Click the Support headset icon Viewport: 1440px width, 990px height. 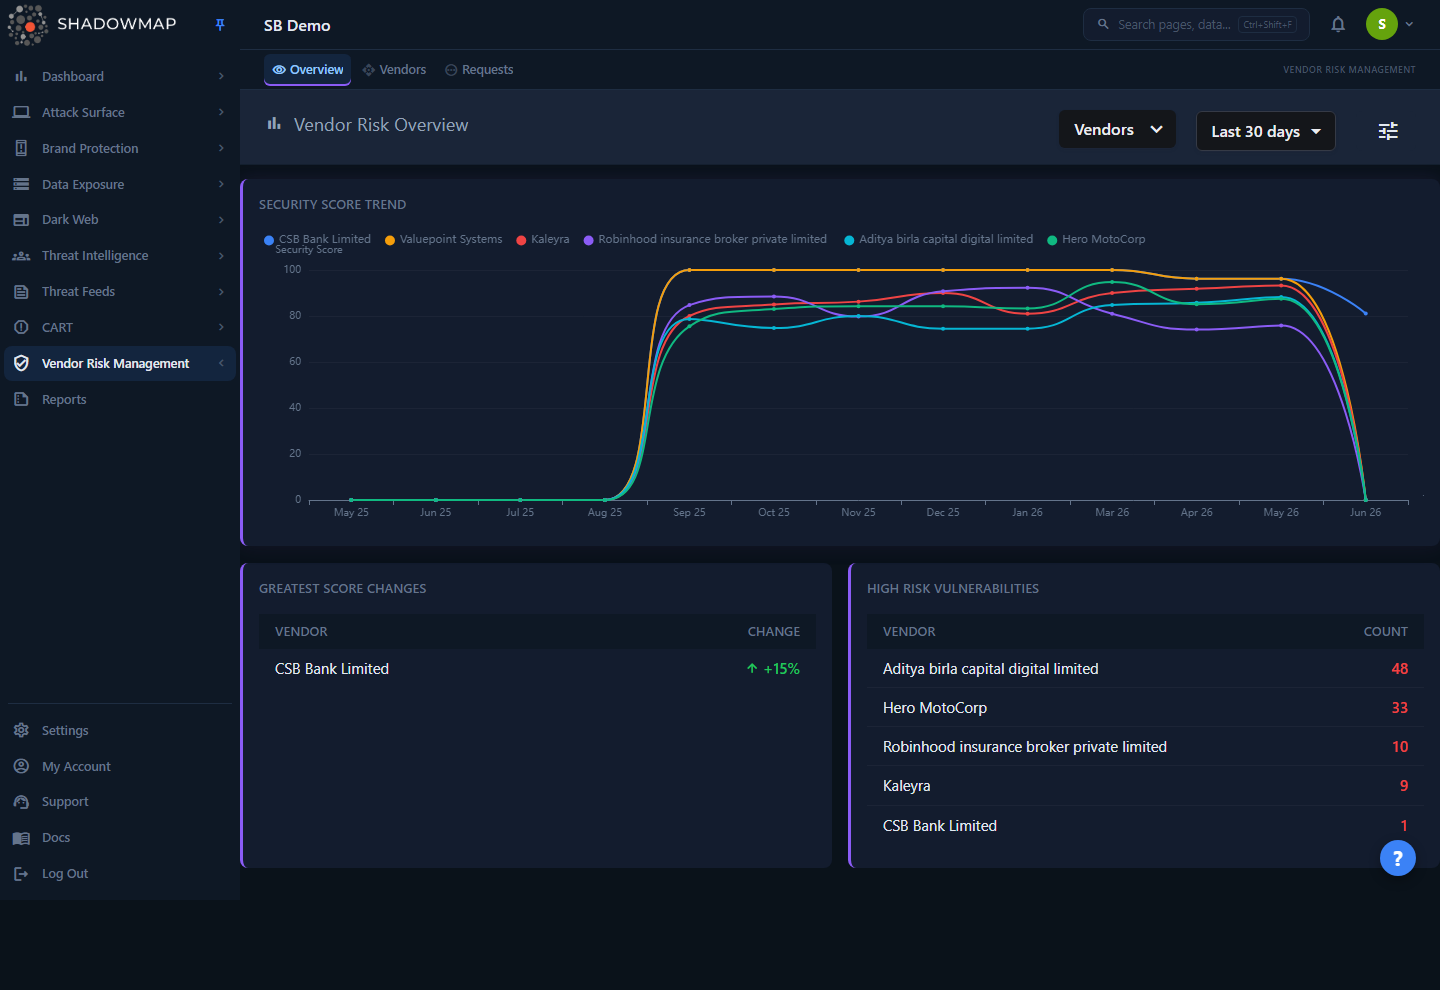(21, 802)
